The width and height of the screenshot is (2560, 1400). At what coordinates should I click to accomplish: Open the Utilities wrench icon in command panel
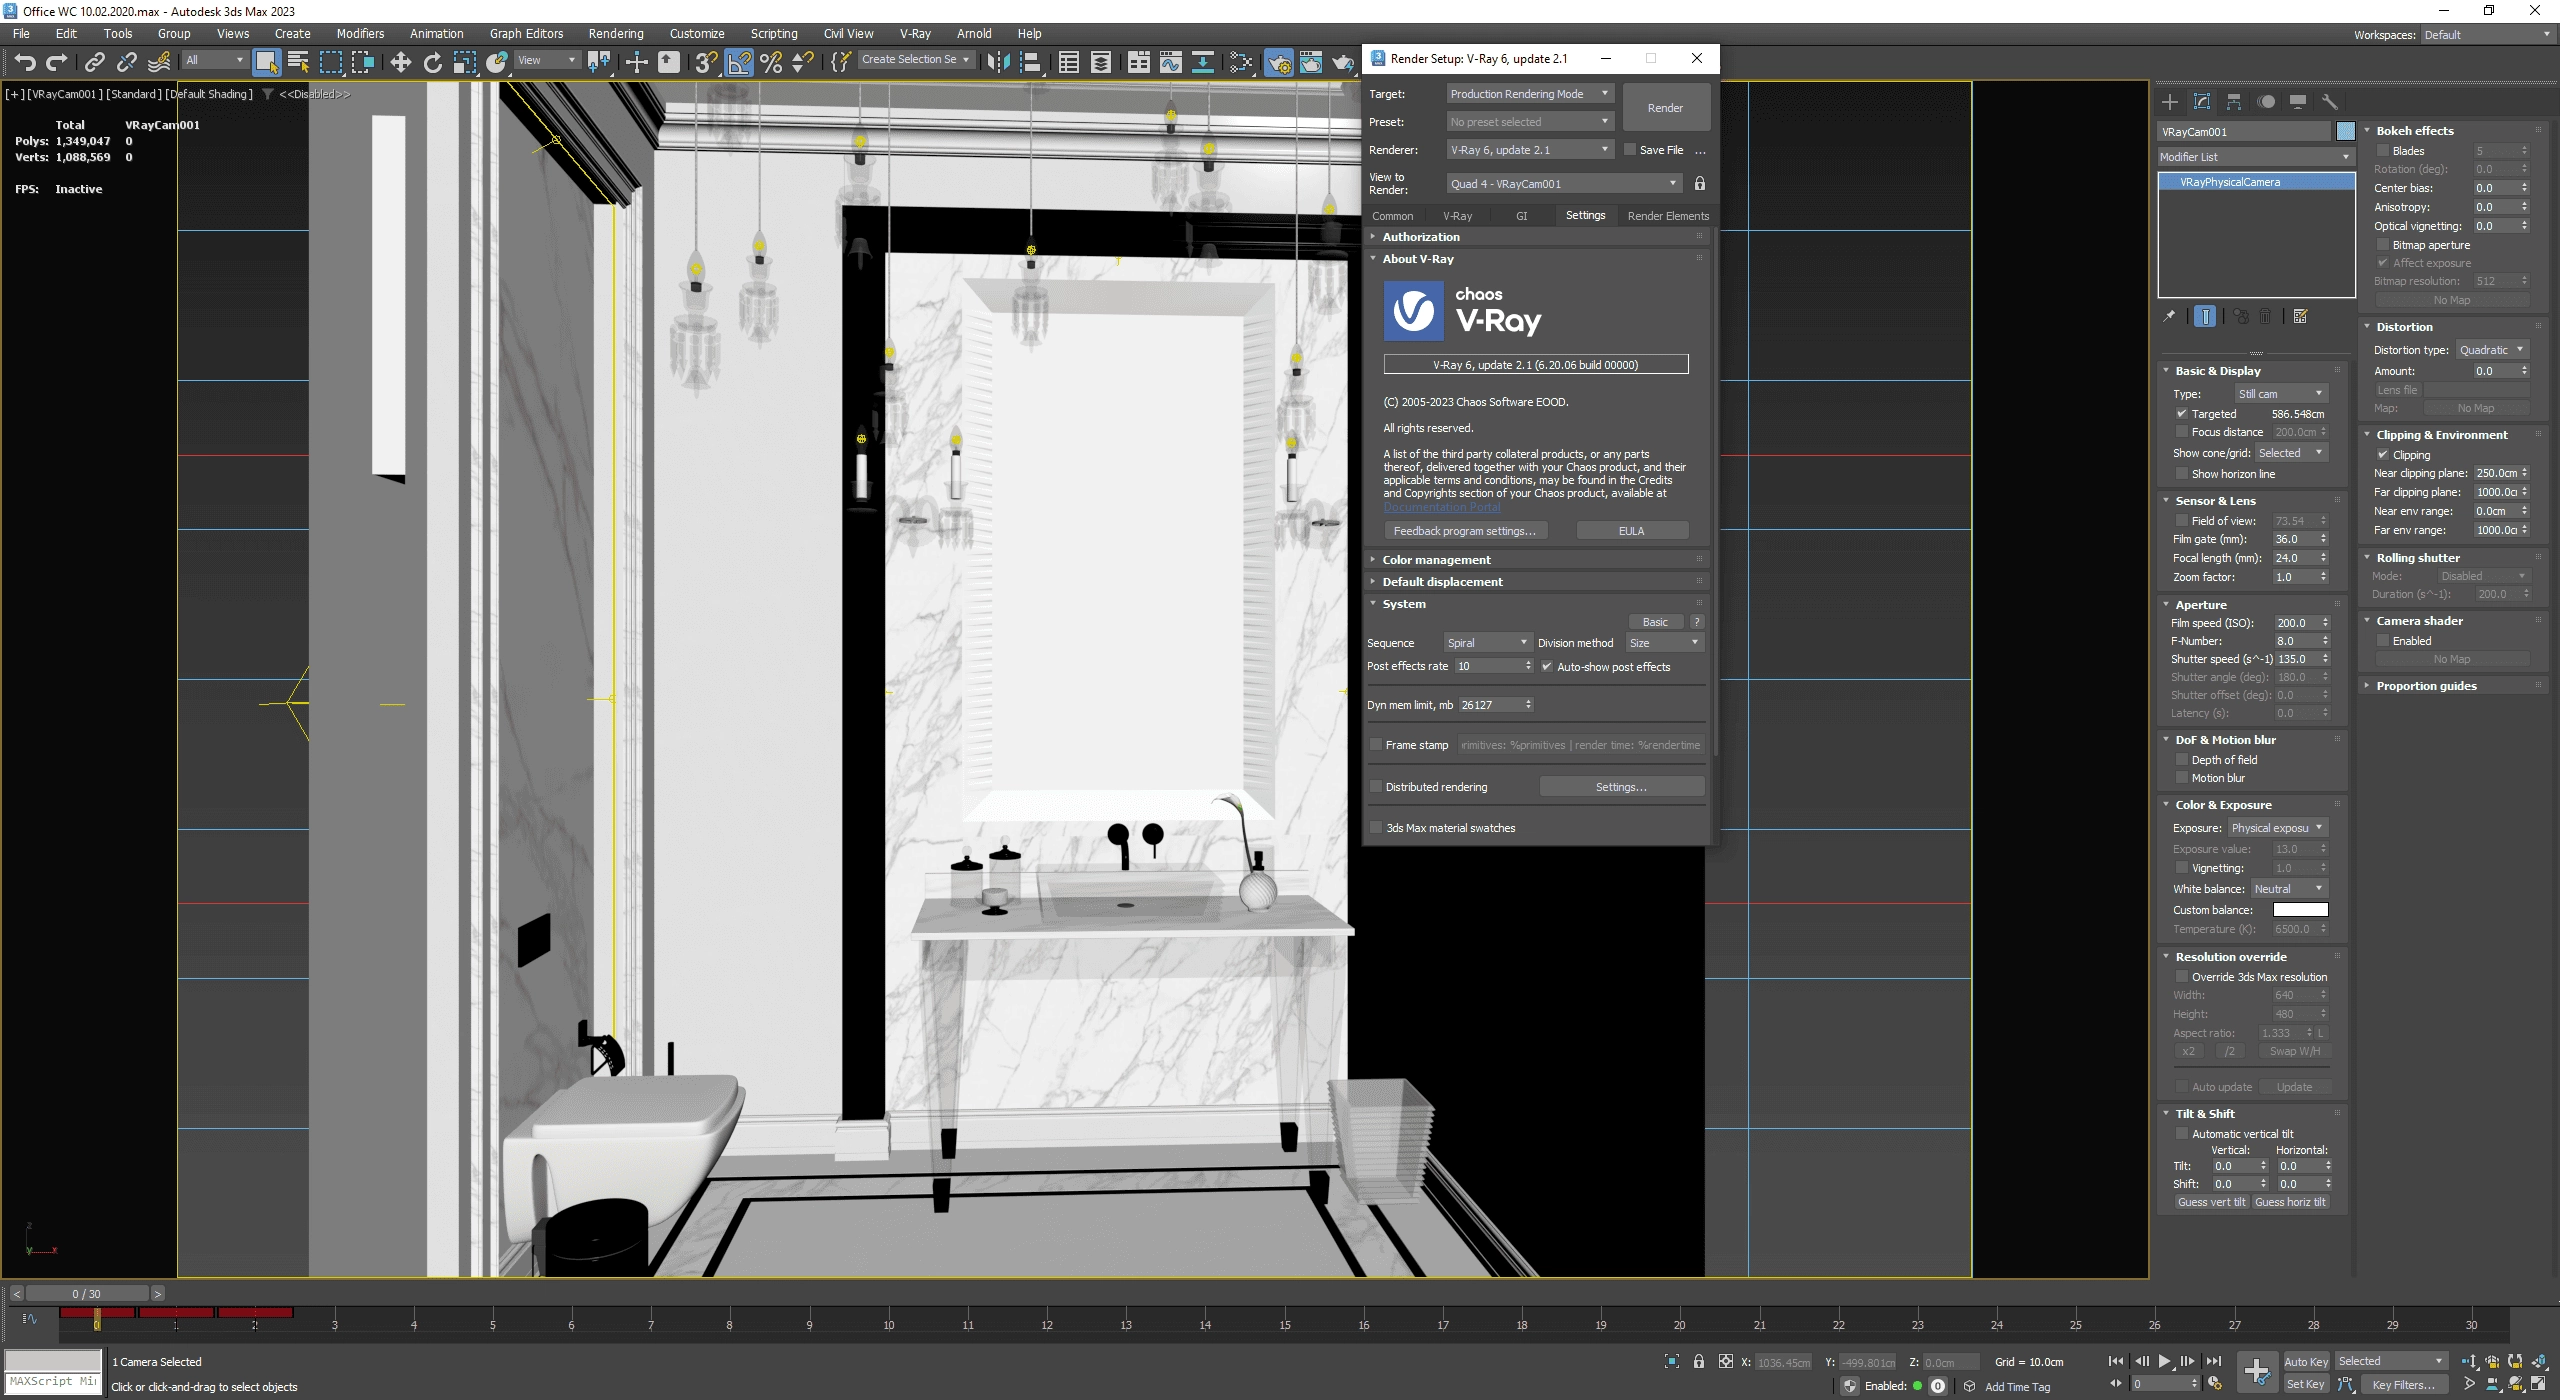pyautogui.click(x=2329, y=102)
